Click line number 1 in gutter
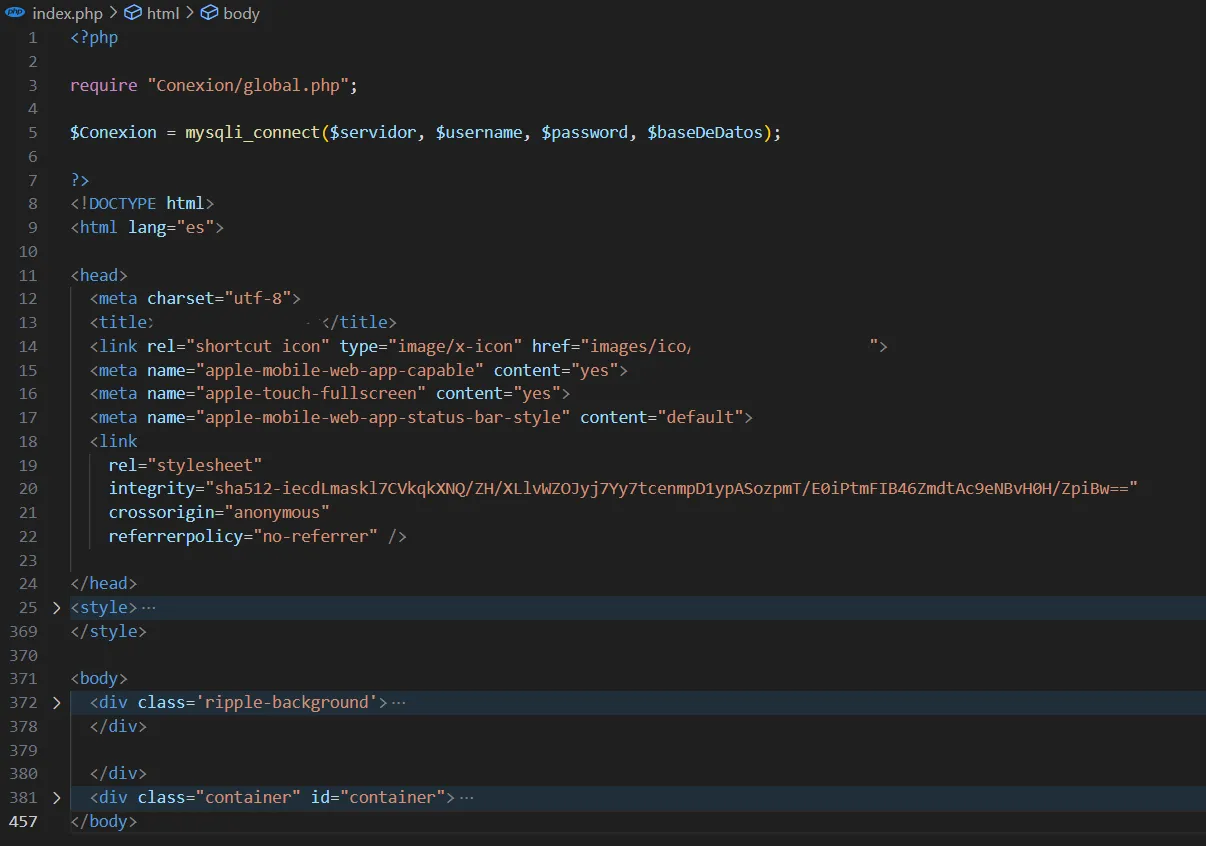Viewport: 1206px width, 846px height. point(33,37)
